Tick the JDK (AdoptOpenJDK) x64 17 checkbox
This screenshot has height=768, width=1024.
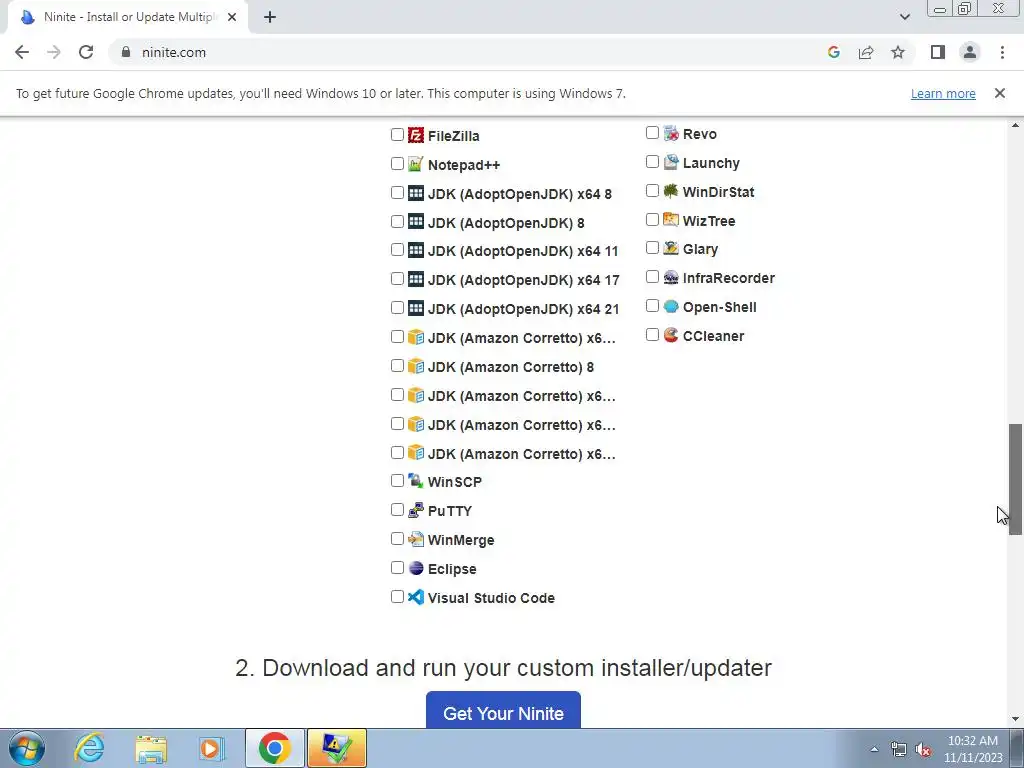(397, 279)
